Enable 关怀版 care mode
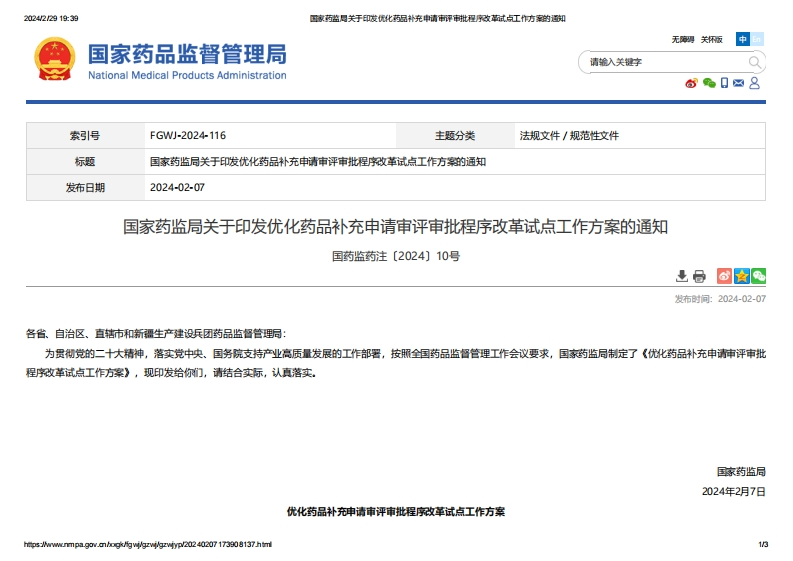793x561 pixels. pyautogui.click(x=711, y=39)
